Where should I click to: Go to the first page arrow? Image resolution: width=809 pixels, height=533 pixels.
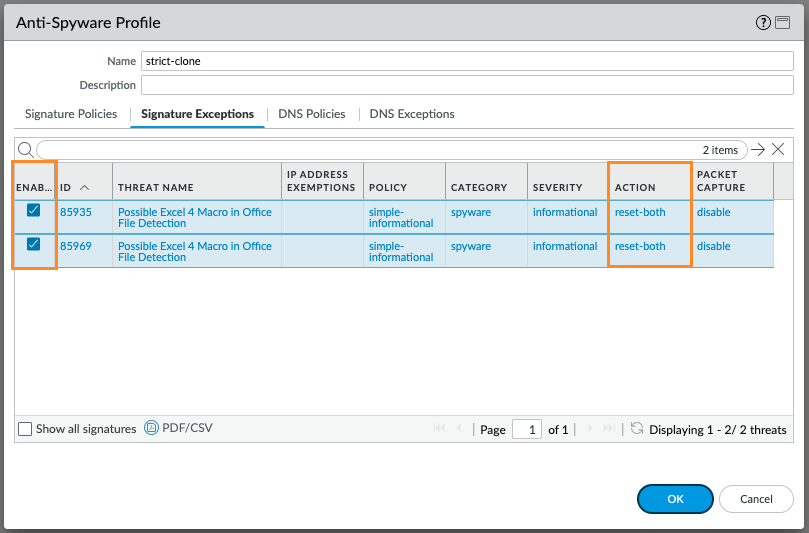coord(439,429)
